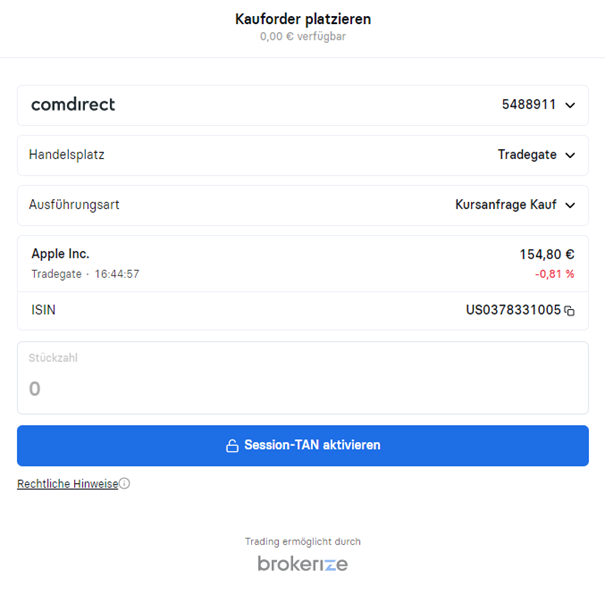
Task: Click the 154,80 € price quote
Action: (547, 254)
